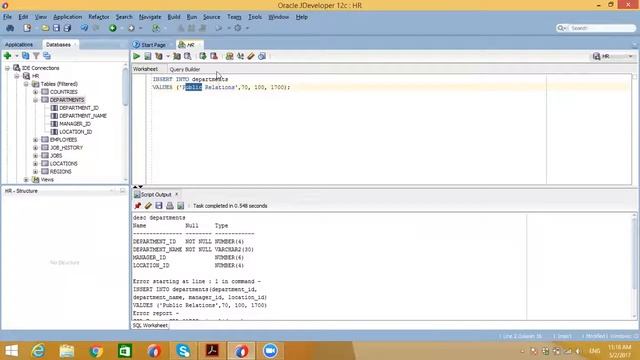This screenshot has height=360, width=640.
Task: Select the LOCATION_ID column in tree
Action: 76,132
